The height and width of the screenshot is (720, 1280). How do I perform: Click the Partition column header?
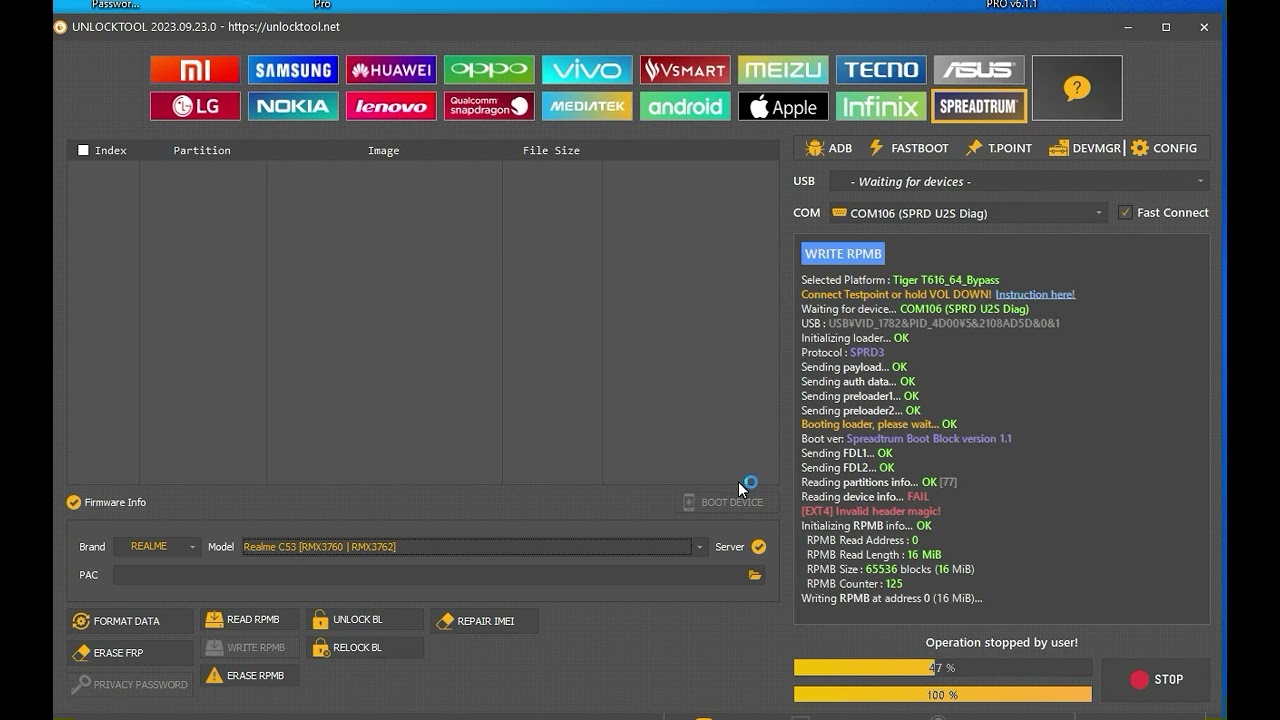coord(202,150)
